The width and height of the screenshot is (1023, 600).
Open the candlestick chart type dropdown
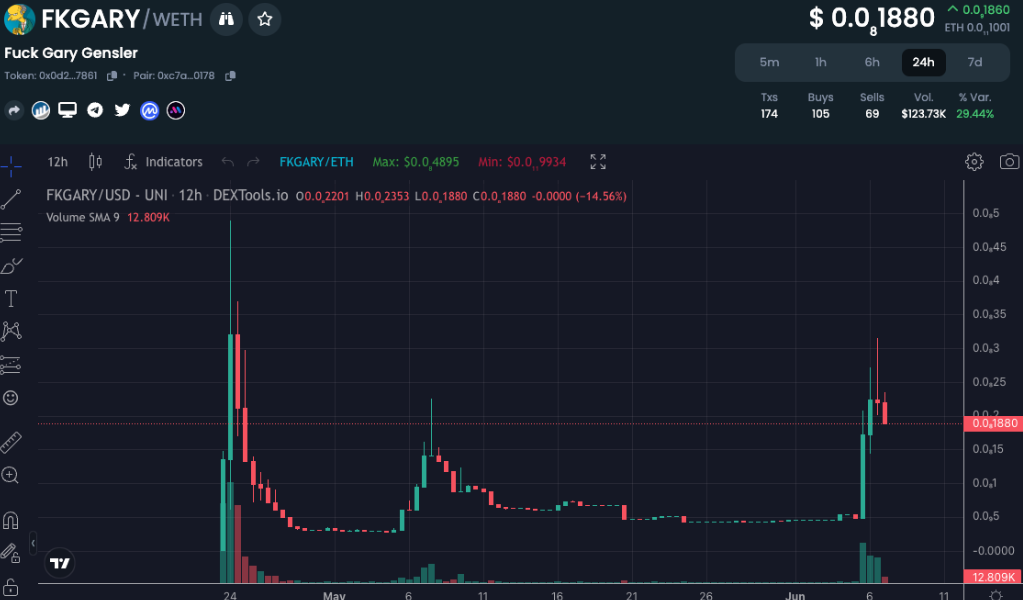coord(95,162)
